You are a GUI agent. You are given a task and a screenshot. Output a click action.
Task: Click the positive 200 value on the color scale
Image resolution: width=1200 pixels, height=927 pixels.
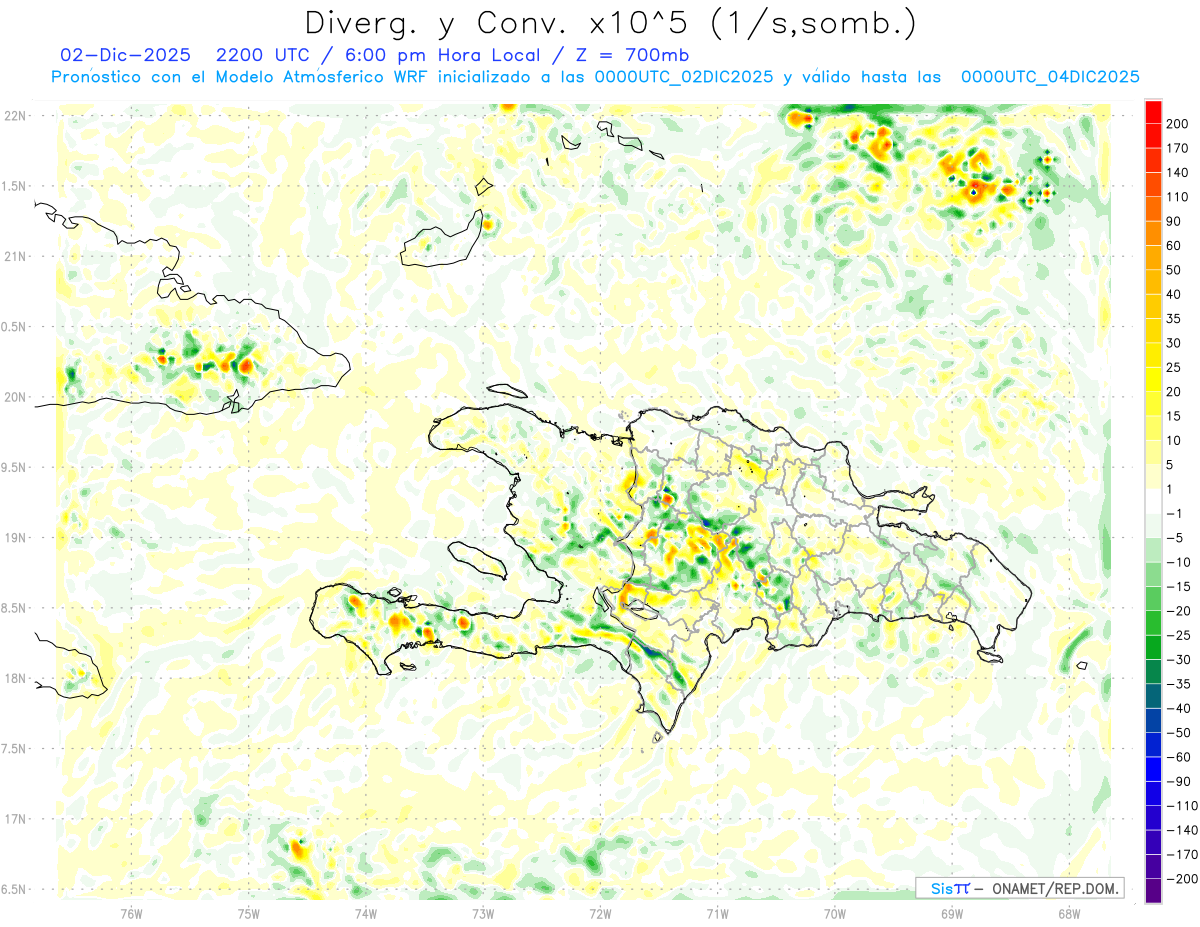(x=1177, y=124)
